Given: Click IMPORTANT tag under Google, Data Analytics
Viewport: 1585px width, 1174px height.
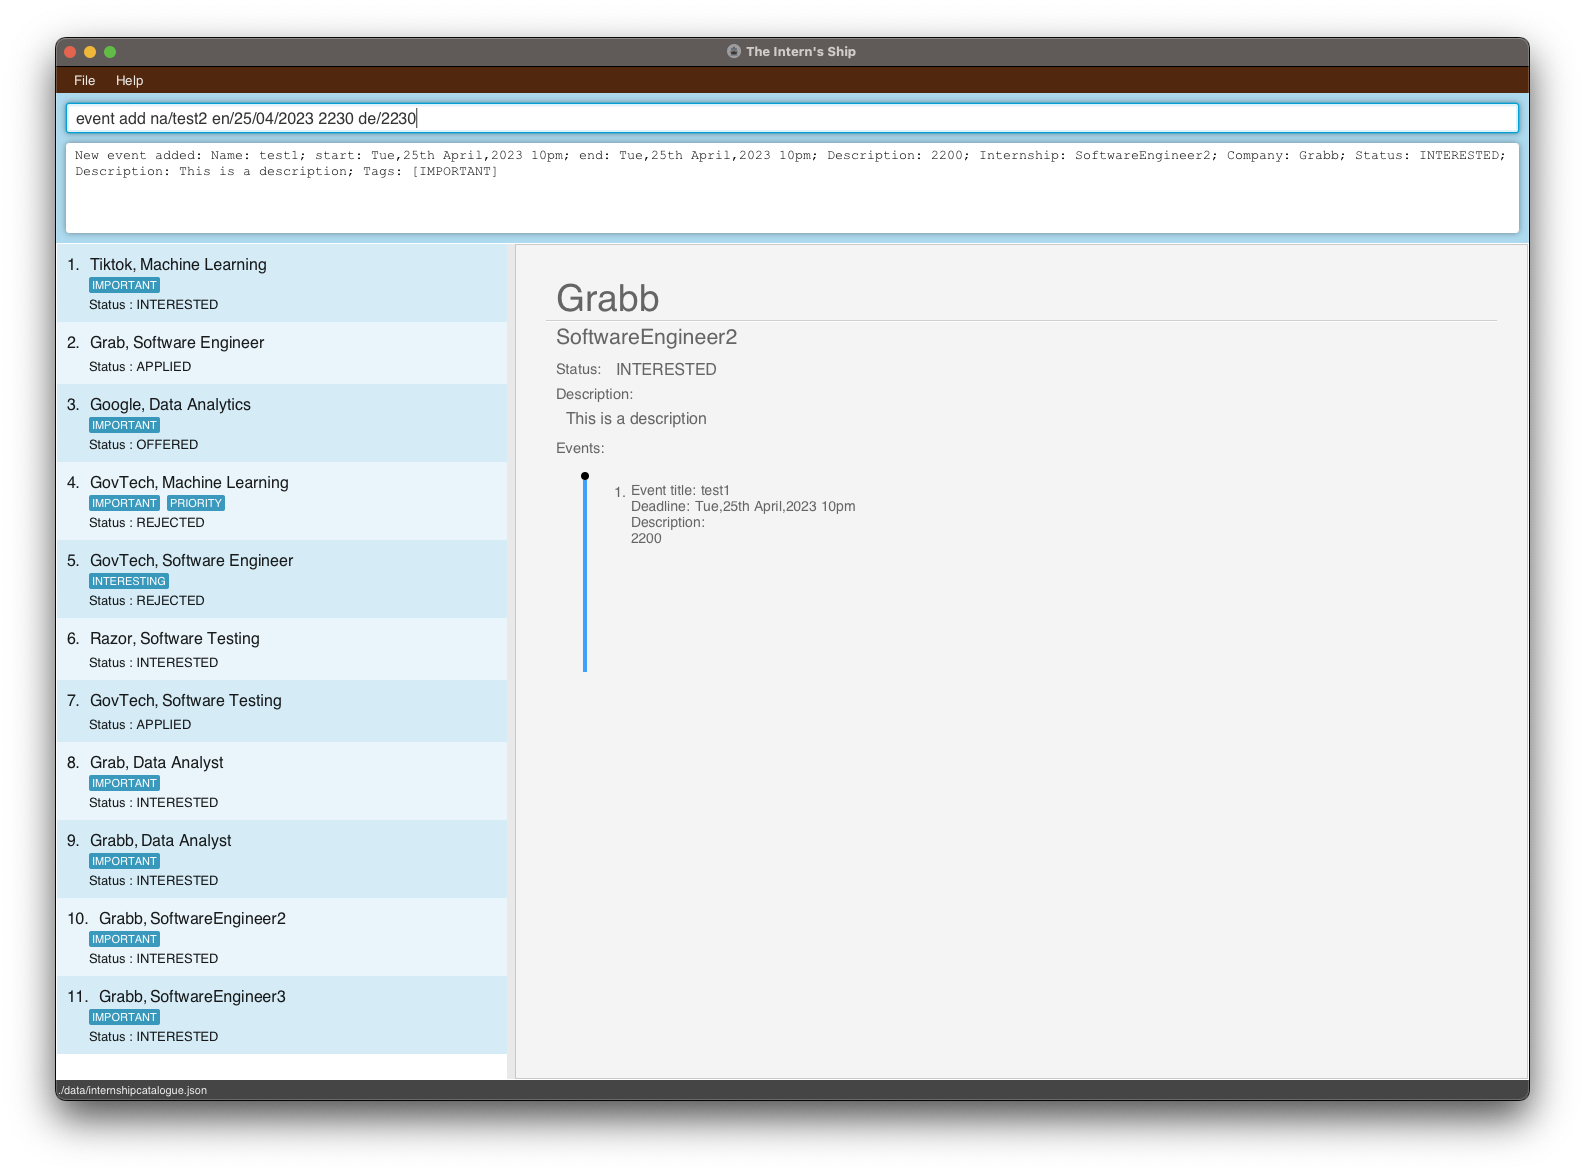Looking at the screenshot, I should [x=125, y=425].
